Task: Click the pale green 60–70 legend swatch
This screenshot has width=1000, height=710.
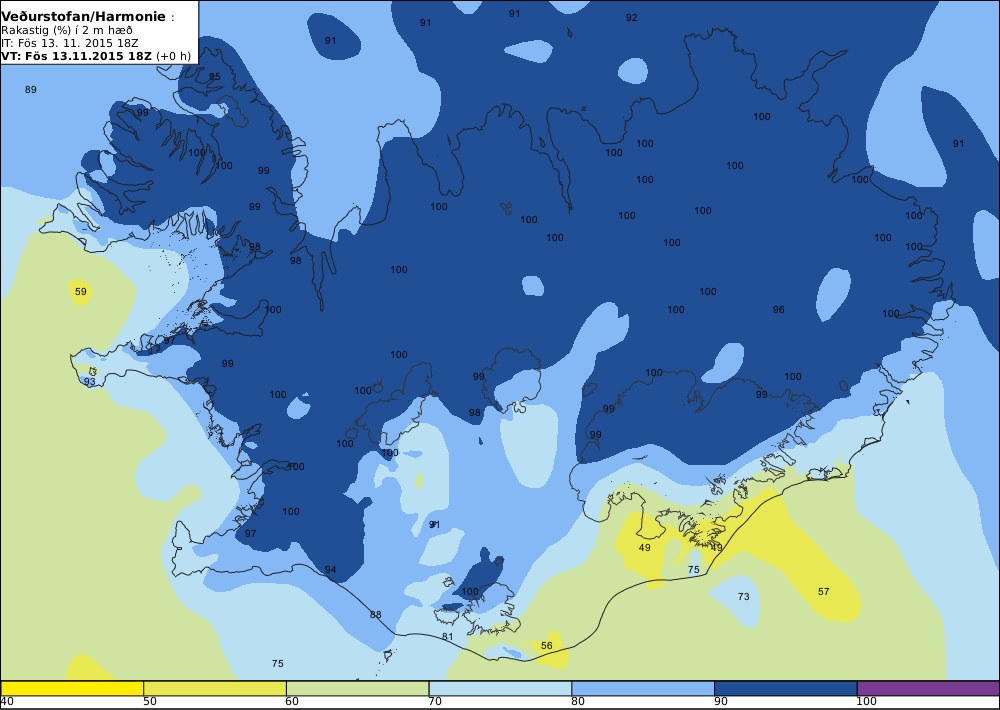Action: [x=358, y=688]
